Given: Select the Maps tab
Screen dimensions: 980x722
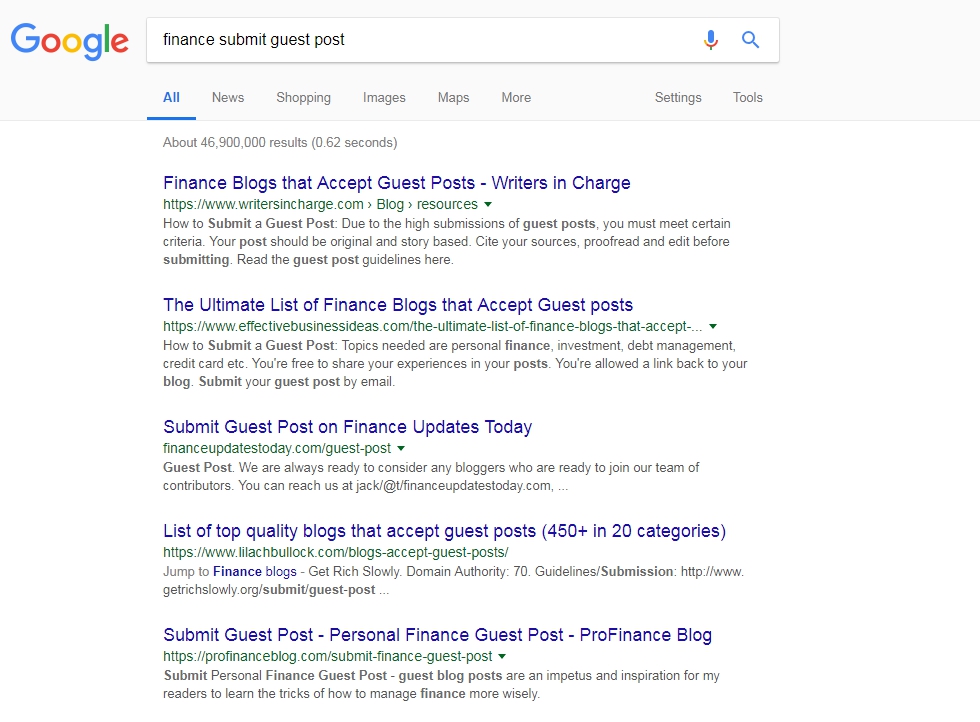Looking at the screenshot, I should pyautogui.click(x=453, y=98).
